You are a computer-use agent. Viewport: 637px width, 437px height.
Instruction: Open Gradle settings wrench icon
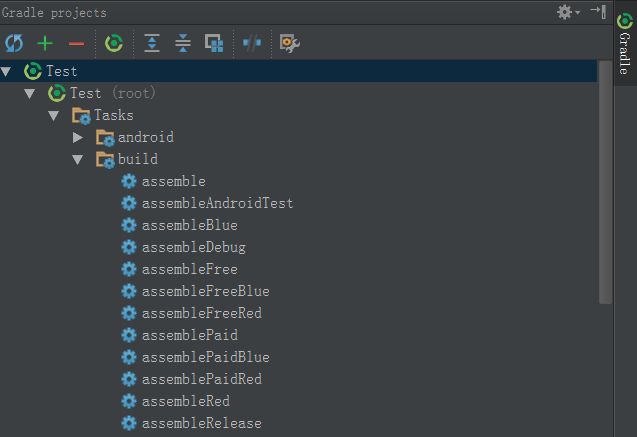(x=290, y=43)
